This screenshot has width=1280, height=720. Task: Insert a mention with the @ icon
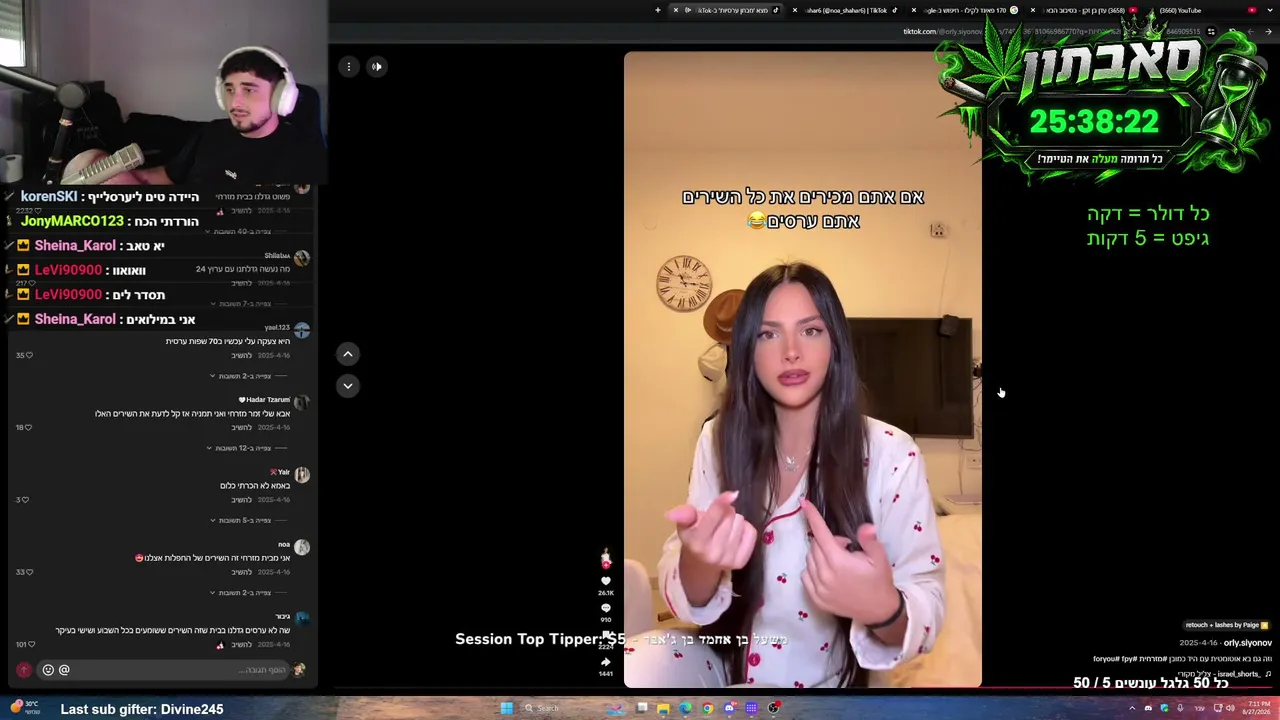point(64,670)
